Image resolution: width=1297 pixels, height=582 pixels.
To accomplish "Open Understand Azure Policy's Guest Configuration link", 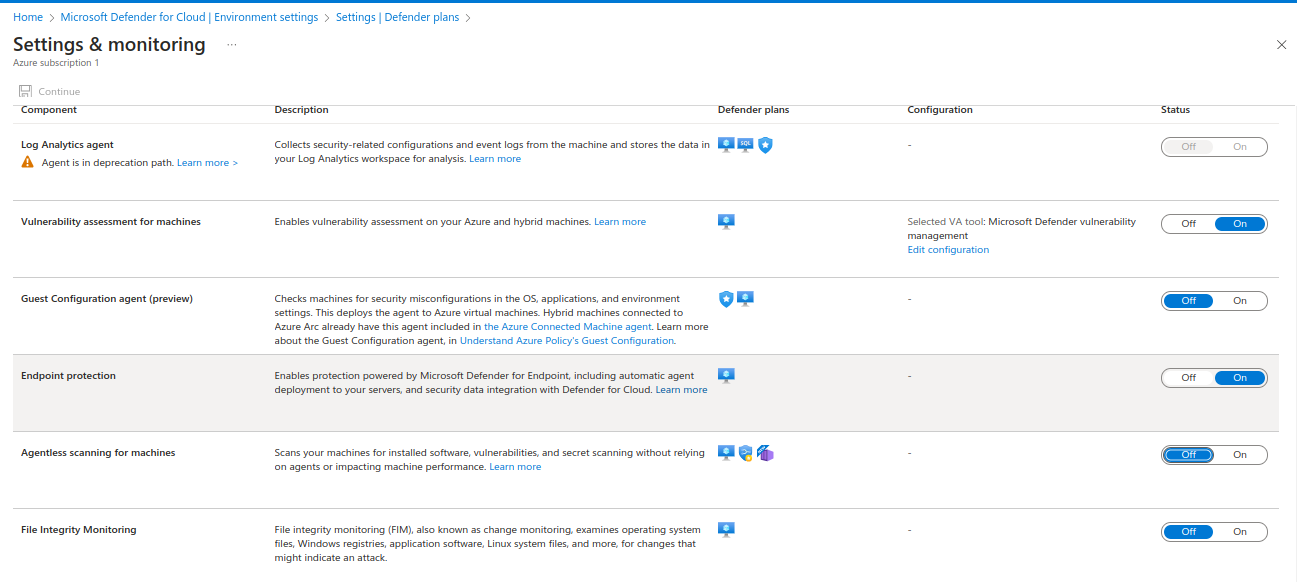I will click(567, 341).
